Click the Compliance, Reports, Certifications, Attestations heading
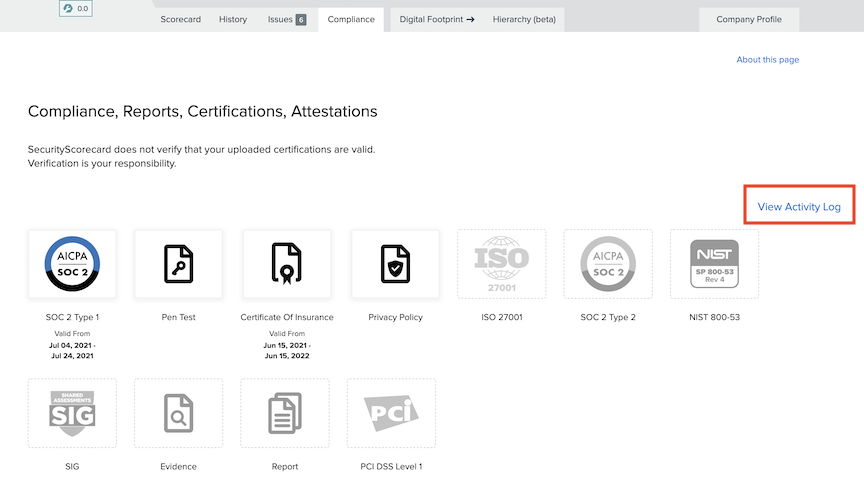 [202, 111]
